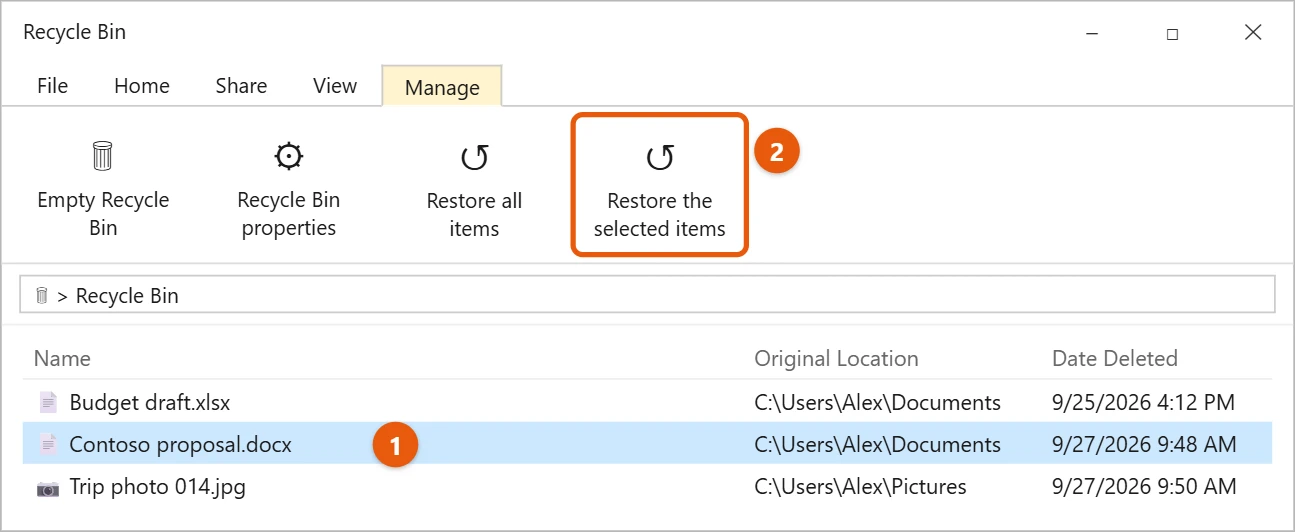Click the recycle bin icon in address bar
The width and height of the screenshot is (1295, 532).
coord(42,295)
